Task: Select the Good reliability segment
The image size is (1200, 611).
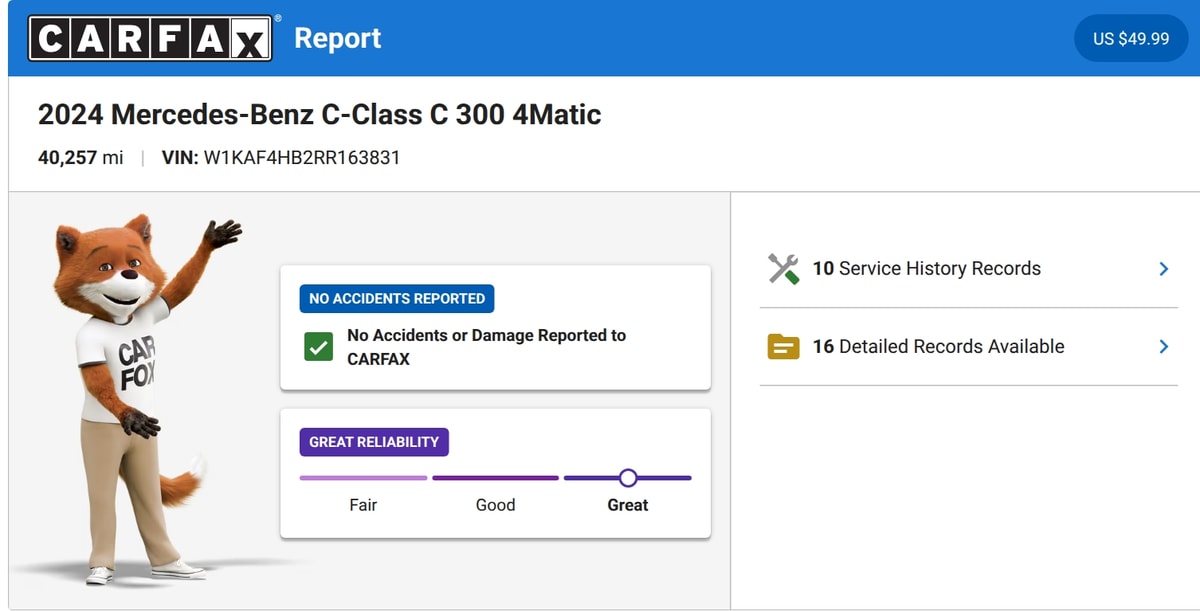Action: pyautogui.click(x=495, y=478)
